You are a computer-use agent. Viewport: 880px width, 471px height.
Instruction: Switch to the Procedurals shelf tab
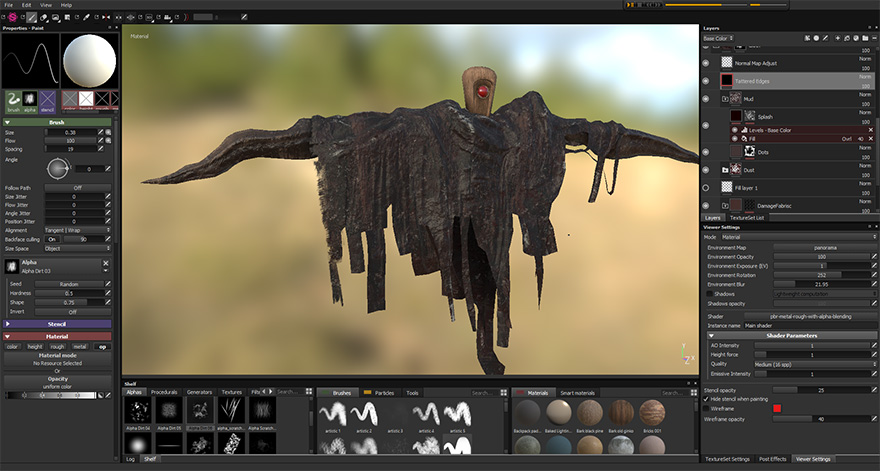point(164,392)
